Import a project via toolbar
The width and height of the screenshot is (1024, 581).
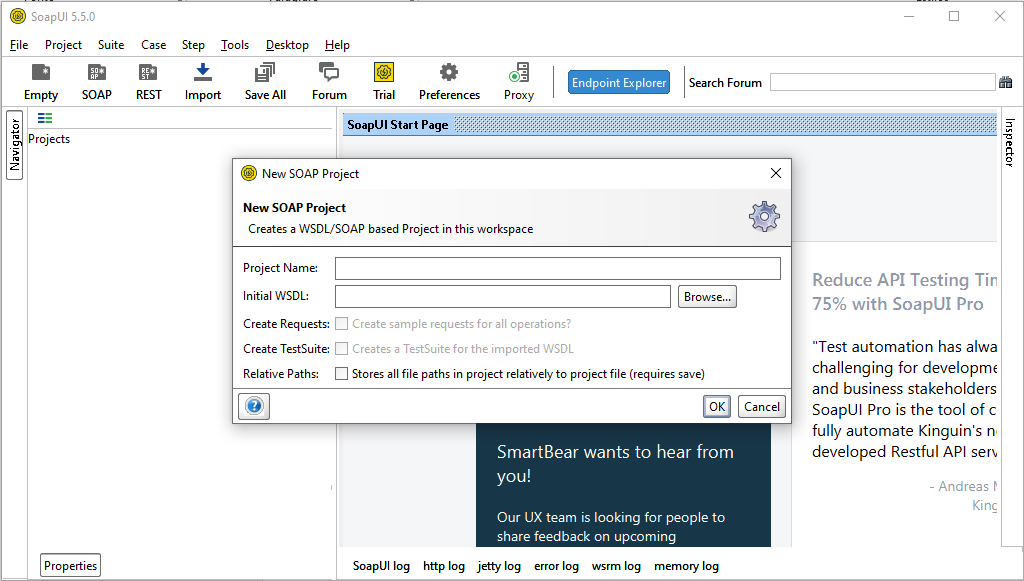coord(202,82)
